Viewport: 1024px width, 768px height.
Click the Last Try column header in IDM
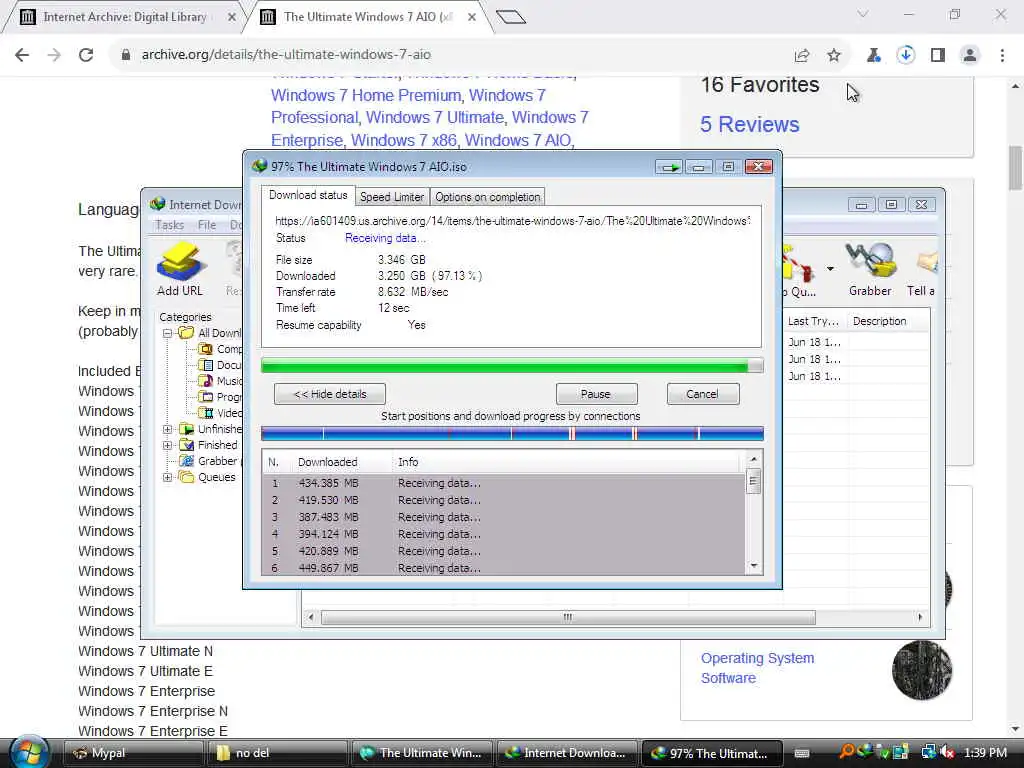(x=812, y=321)
